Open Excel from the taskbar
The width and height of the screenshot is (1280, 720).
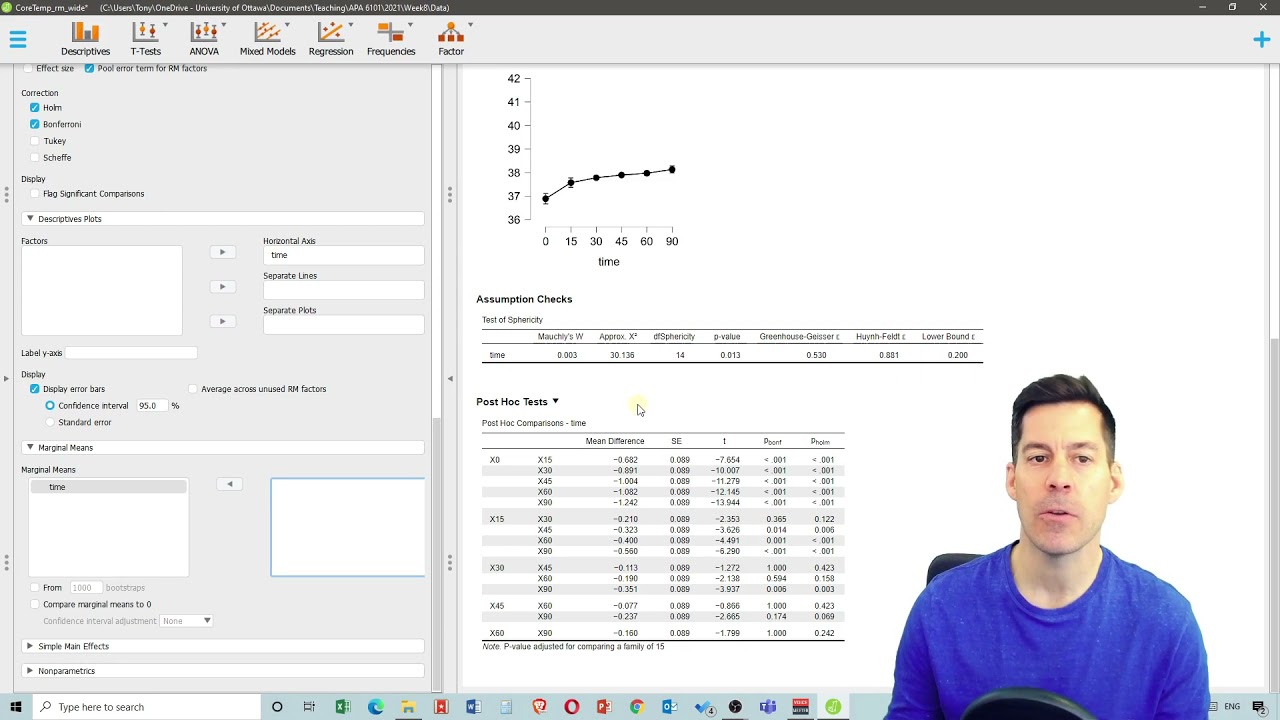point(343,707)
